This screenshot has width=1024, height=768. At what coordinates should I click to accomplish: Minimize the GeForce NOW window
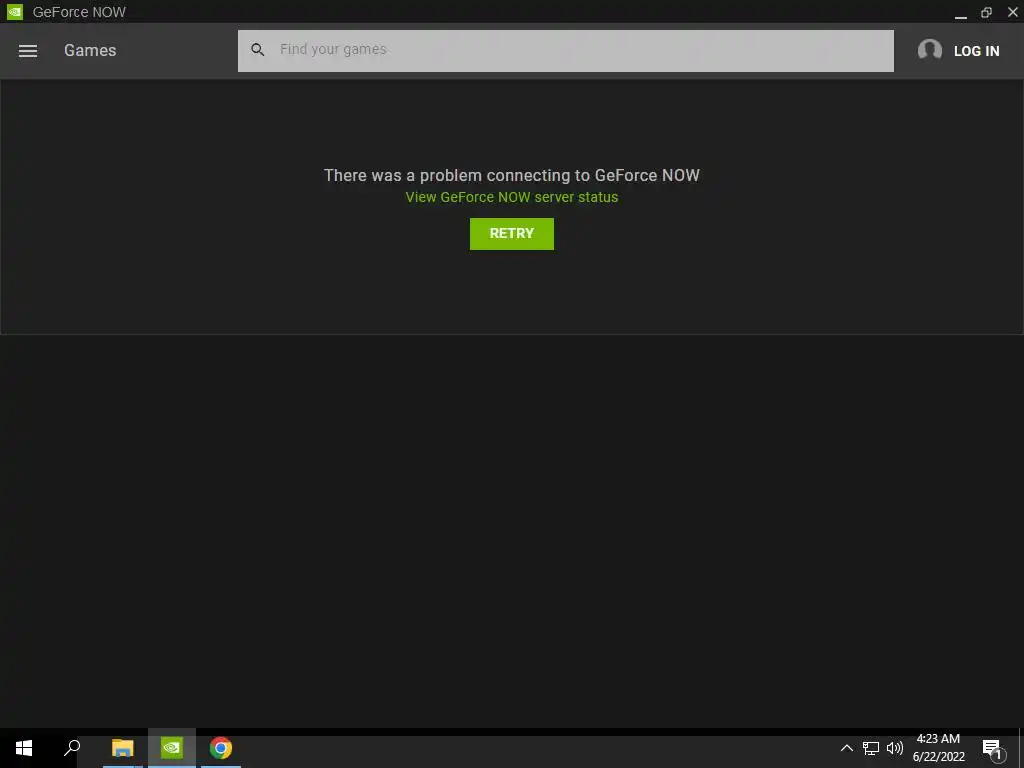[x=960, y=12]
